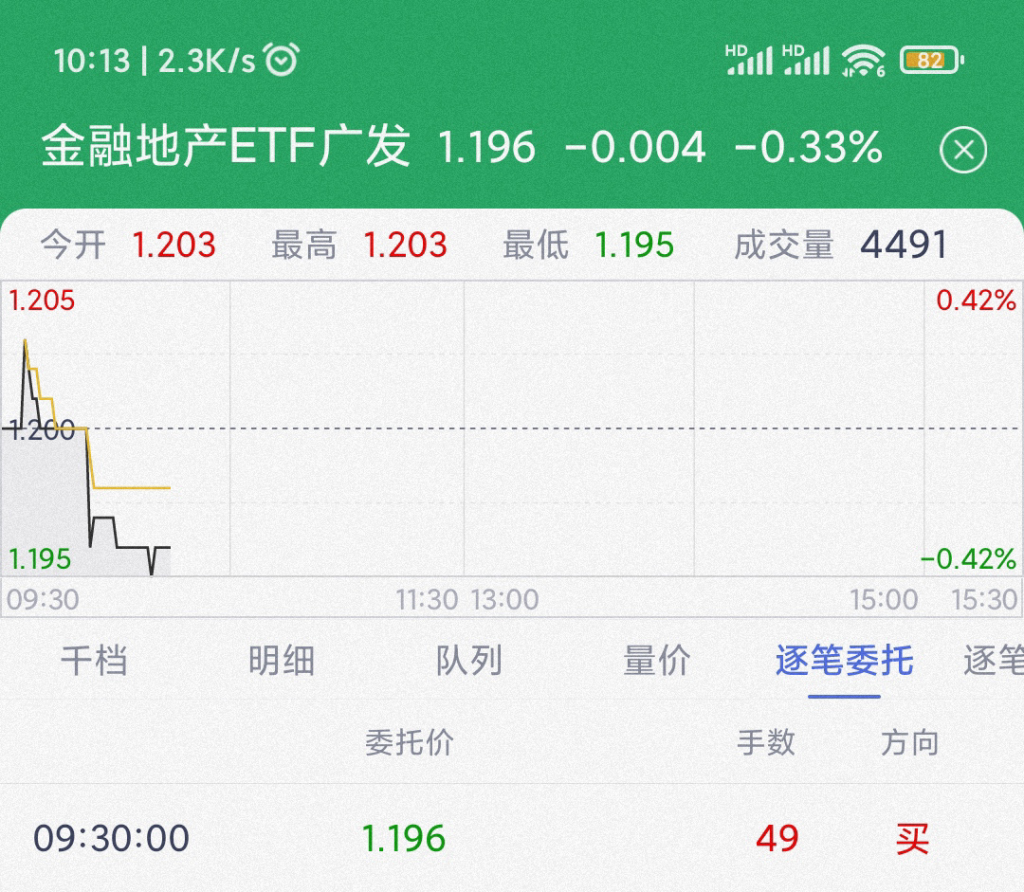Tap the 委托价 column header
The height and width of the screenshot is (892, 1024).
pos(409,743)
